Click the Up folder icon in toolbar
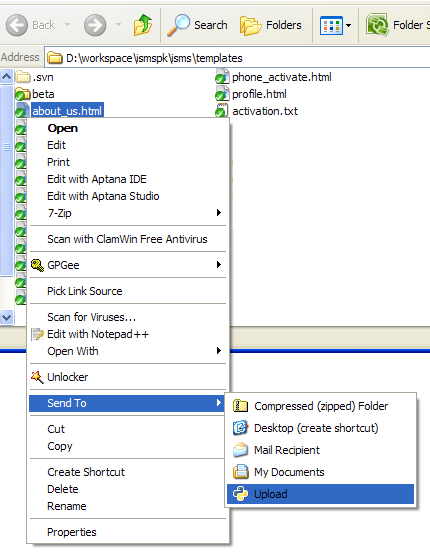 pos(142,25)
